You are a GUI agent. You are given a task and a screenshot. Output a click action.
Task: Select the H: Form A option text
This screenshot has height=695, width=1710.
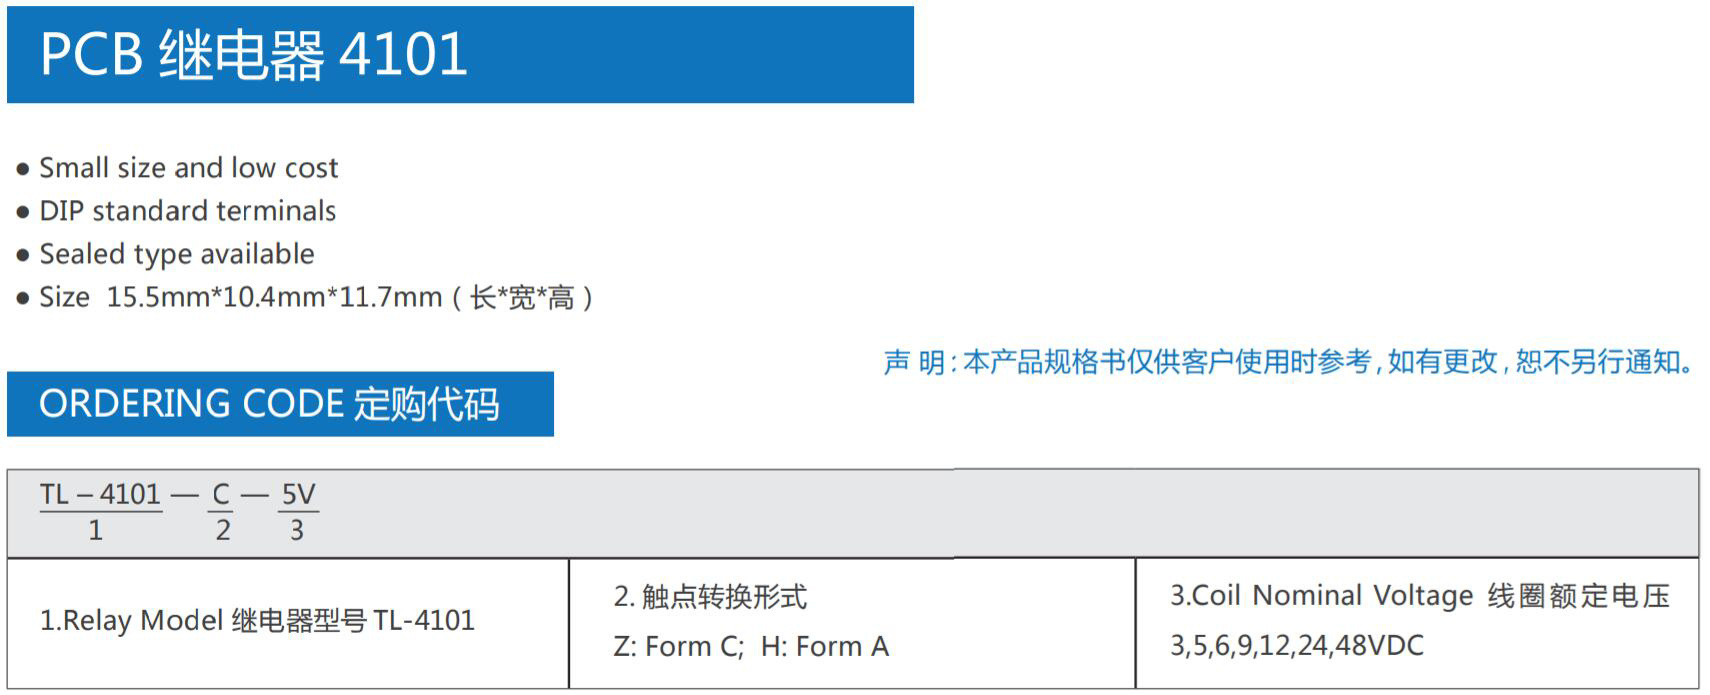tap(825, 647)
